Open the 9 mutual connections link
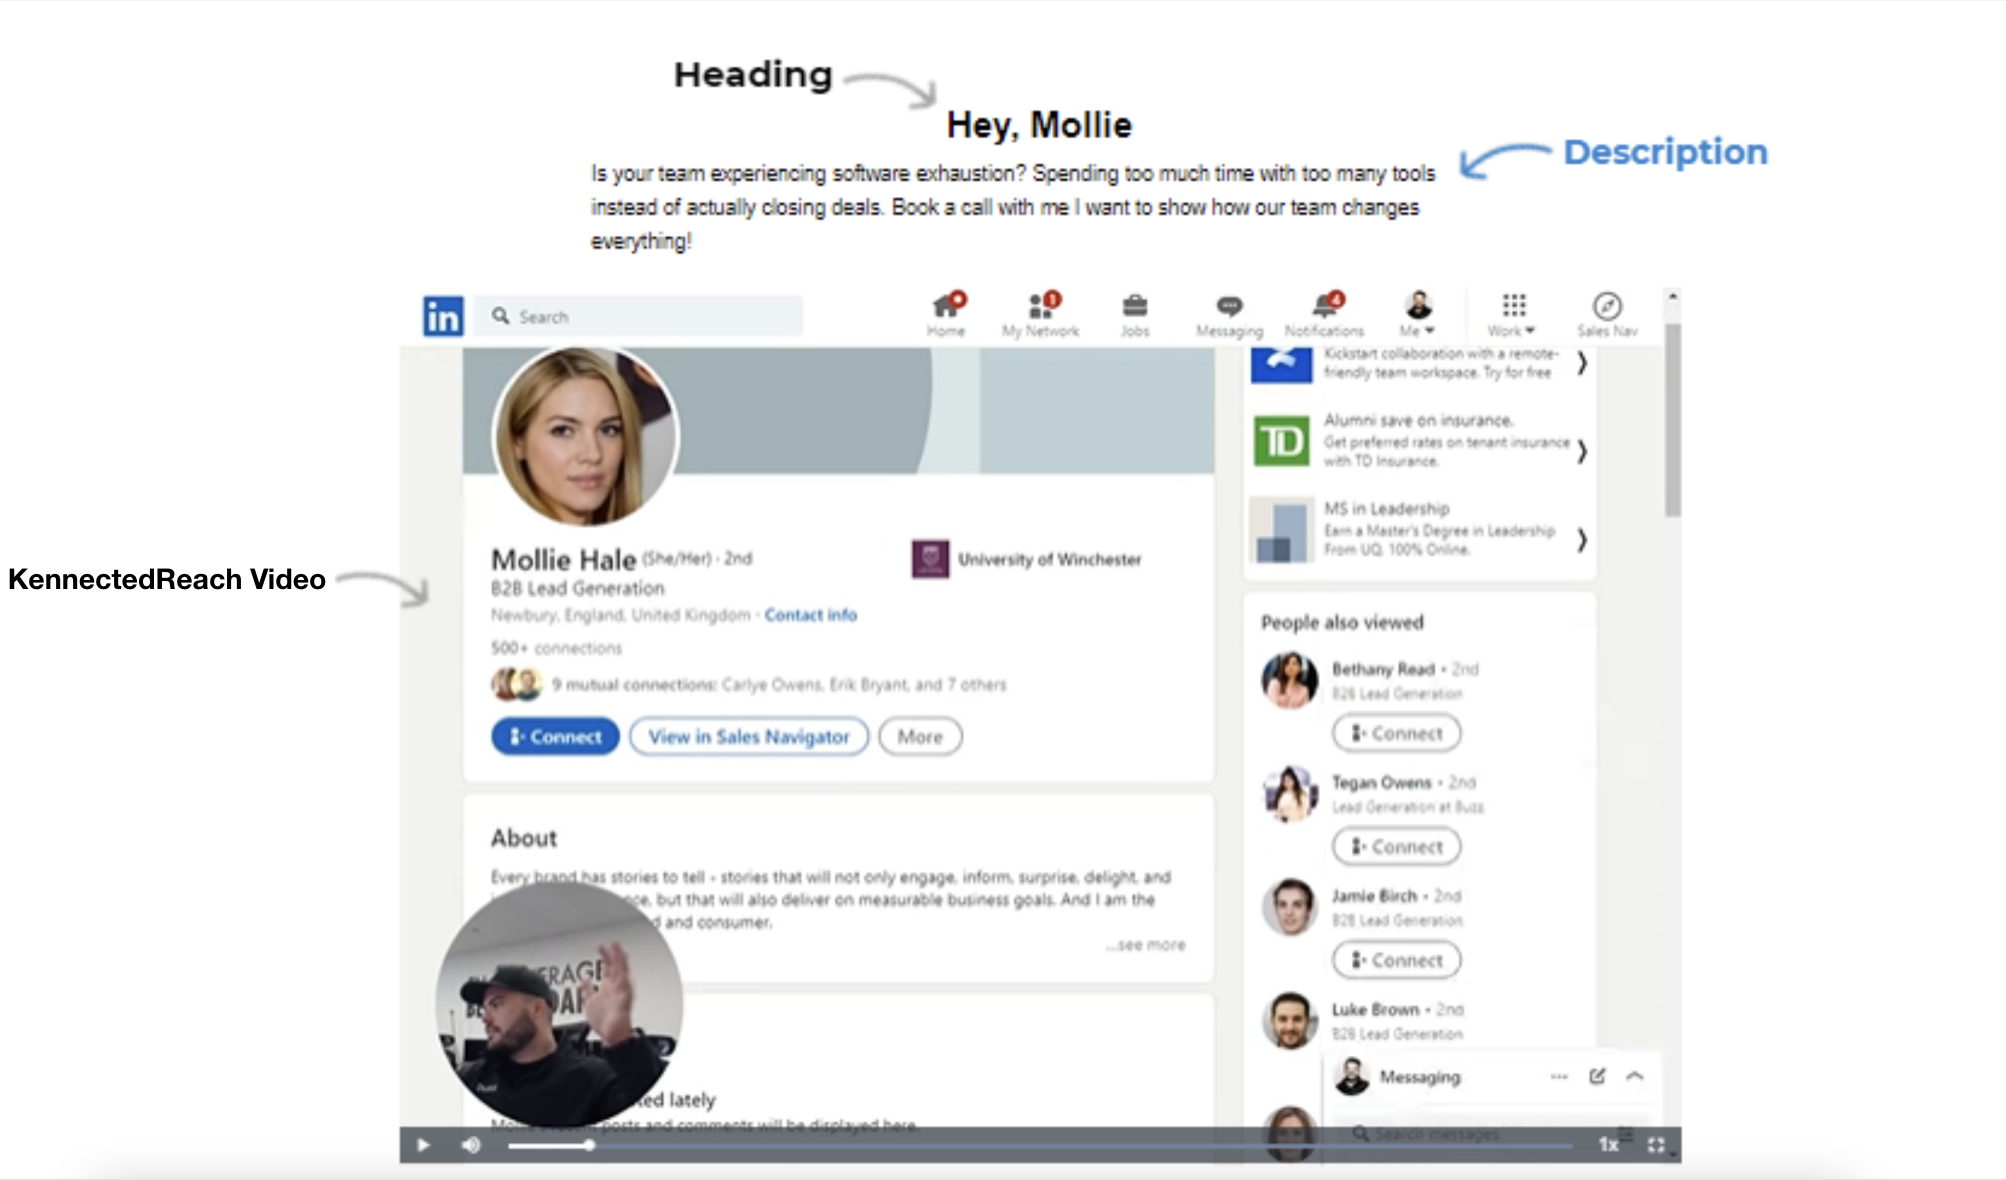 tap(778, 685)
